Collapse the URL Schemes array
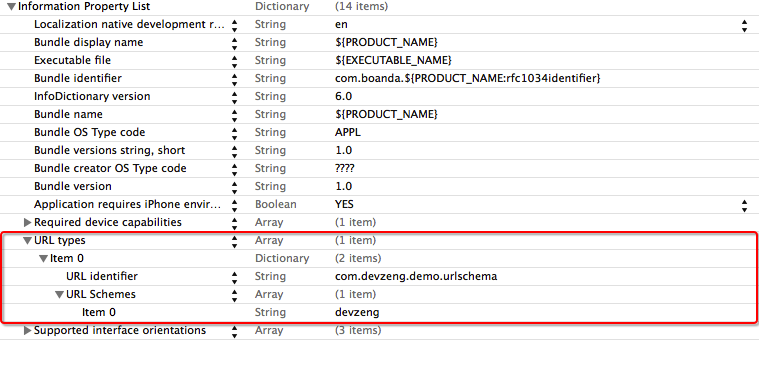Viewport: 759px width, 385px height. click(x=60, y=294)
